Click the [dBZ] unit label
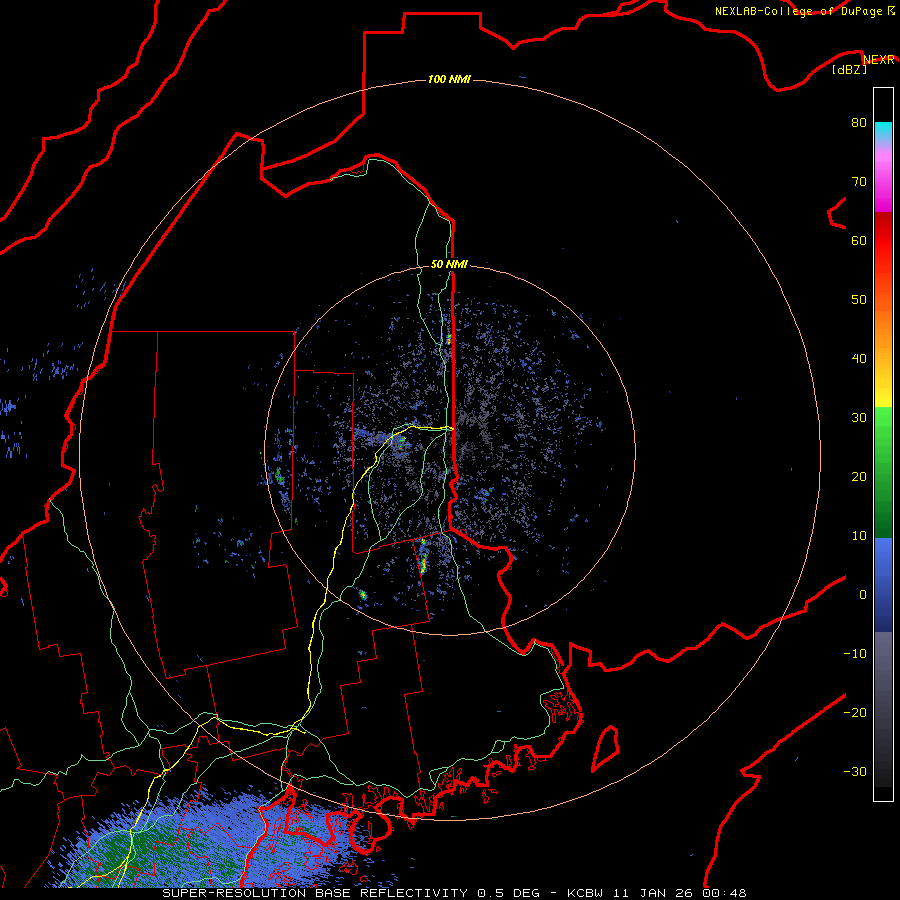The height and width of the screenshot is (900, 900). click(x=849, y=70)
